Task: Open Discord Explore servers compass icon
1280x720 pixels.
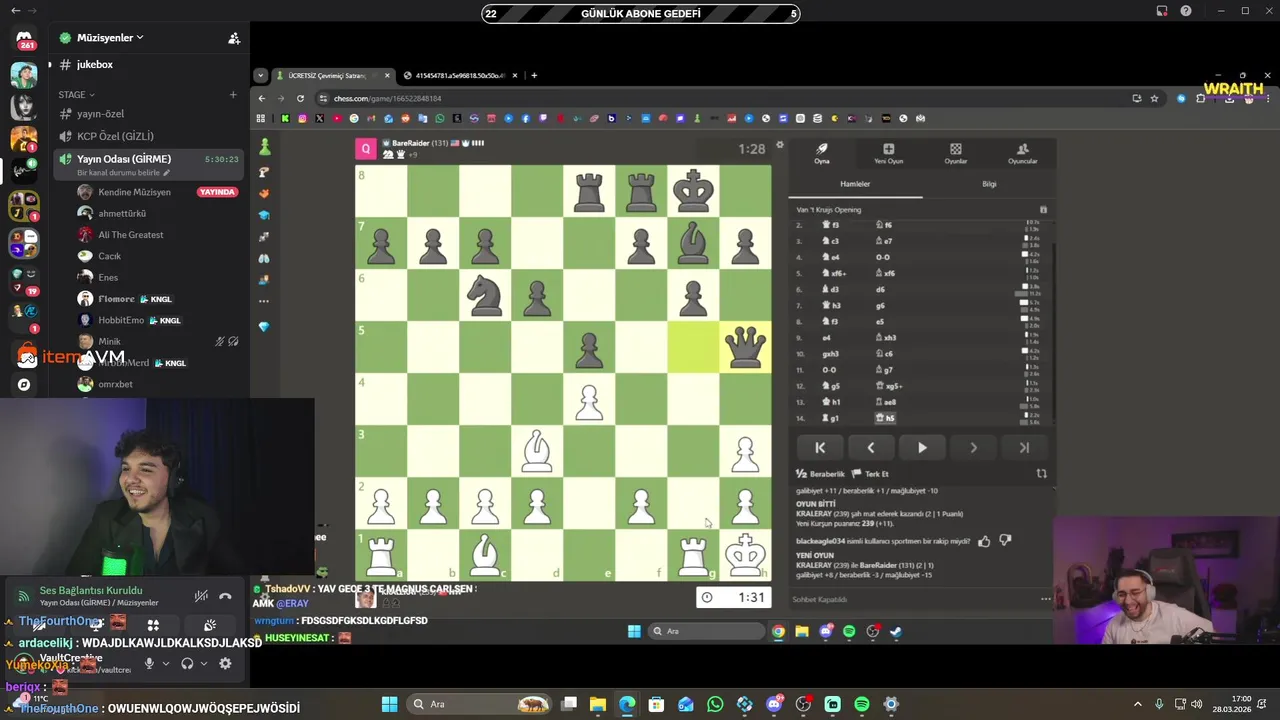Action: click(24, 384)
